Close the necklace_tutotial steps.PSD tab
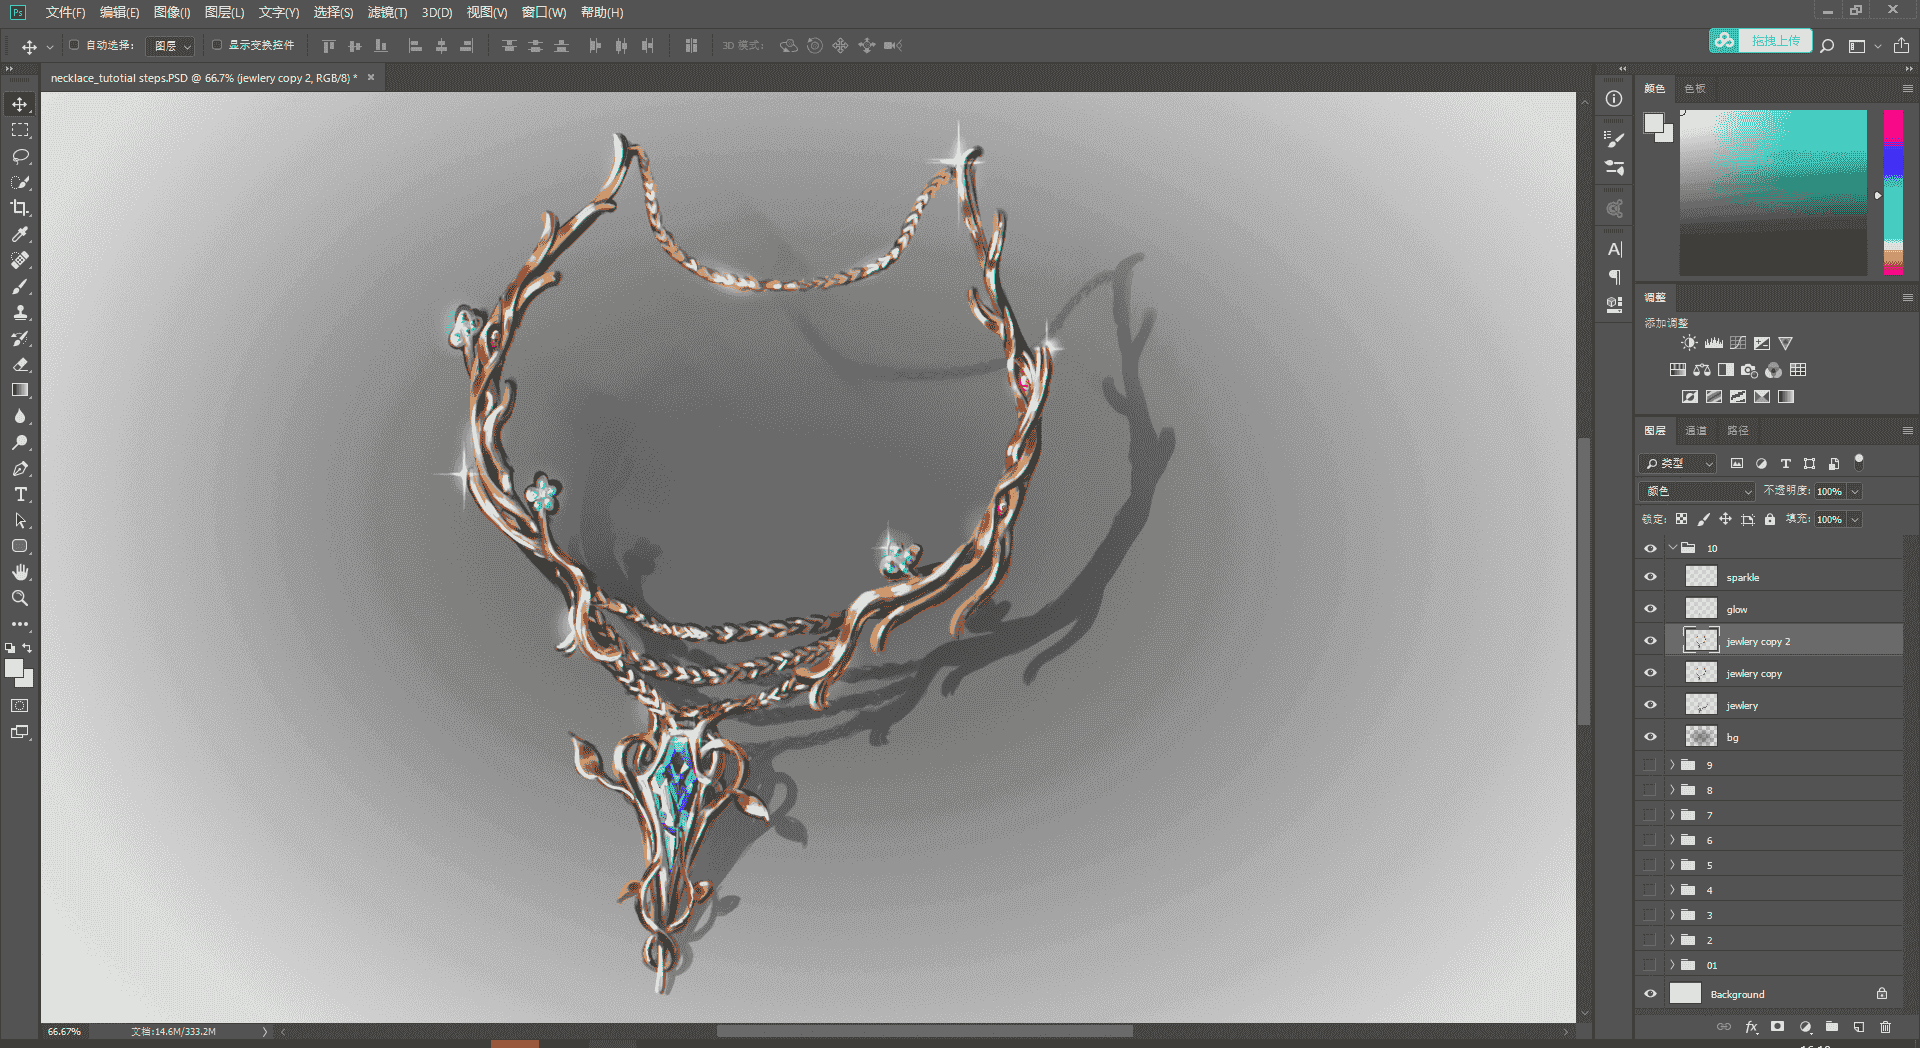Image resolution: width=1920 pixels, height=1048 pixels. (x=371, y=77)
